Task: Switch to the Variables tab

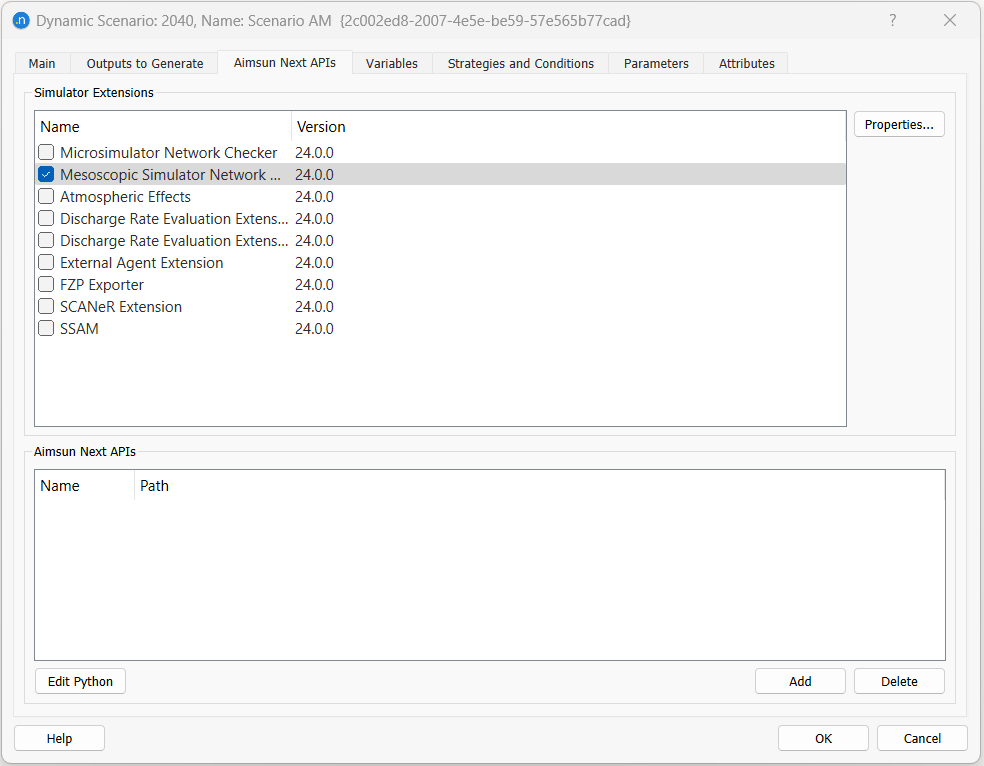Action: [x=391, y=63]
